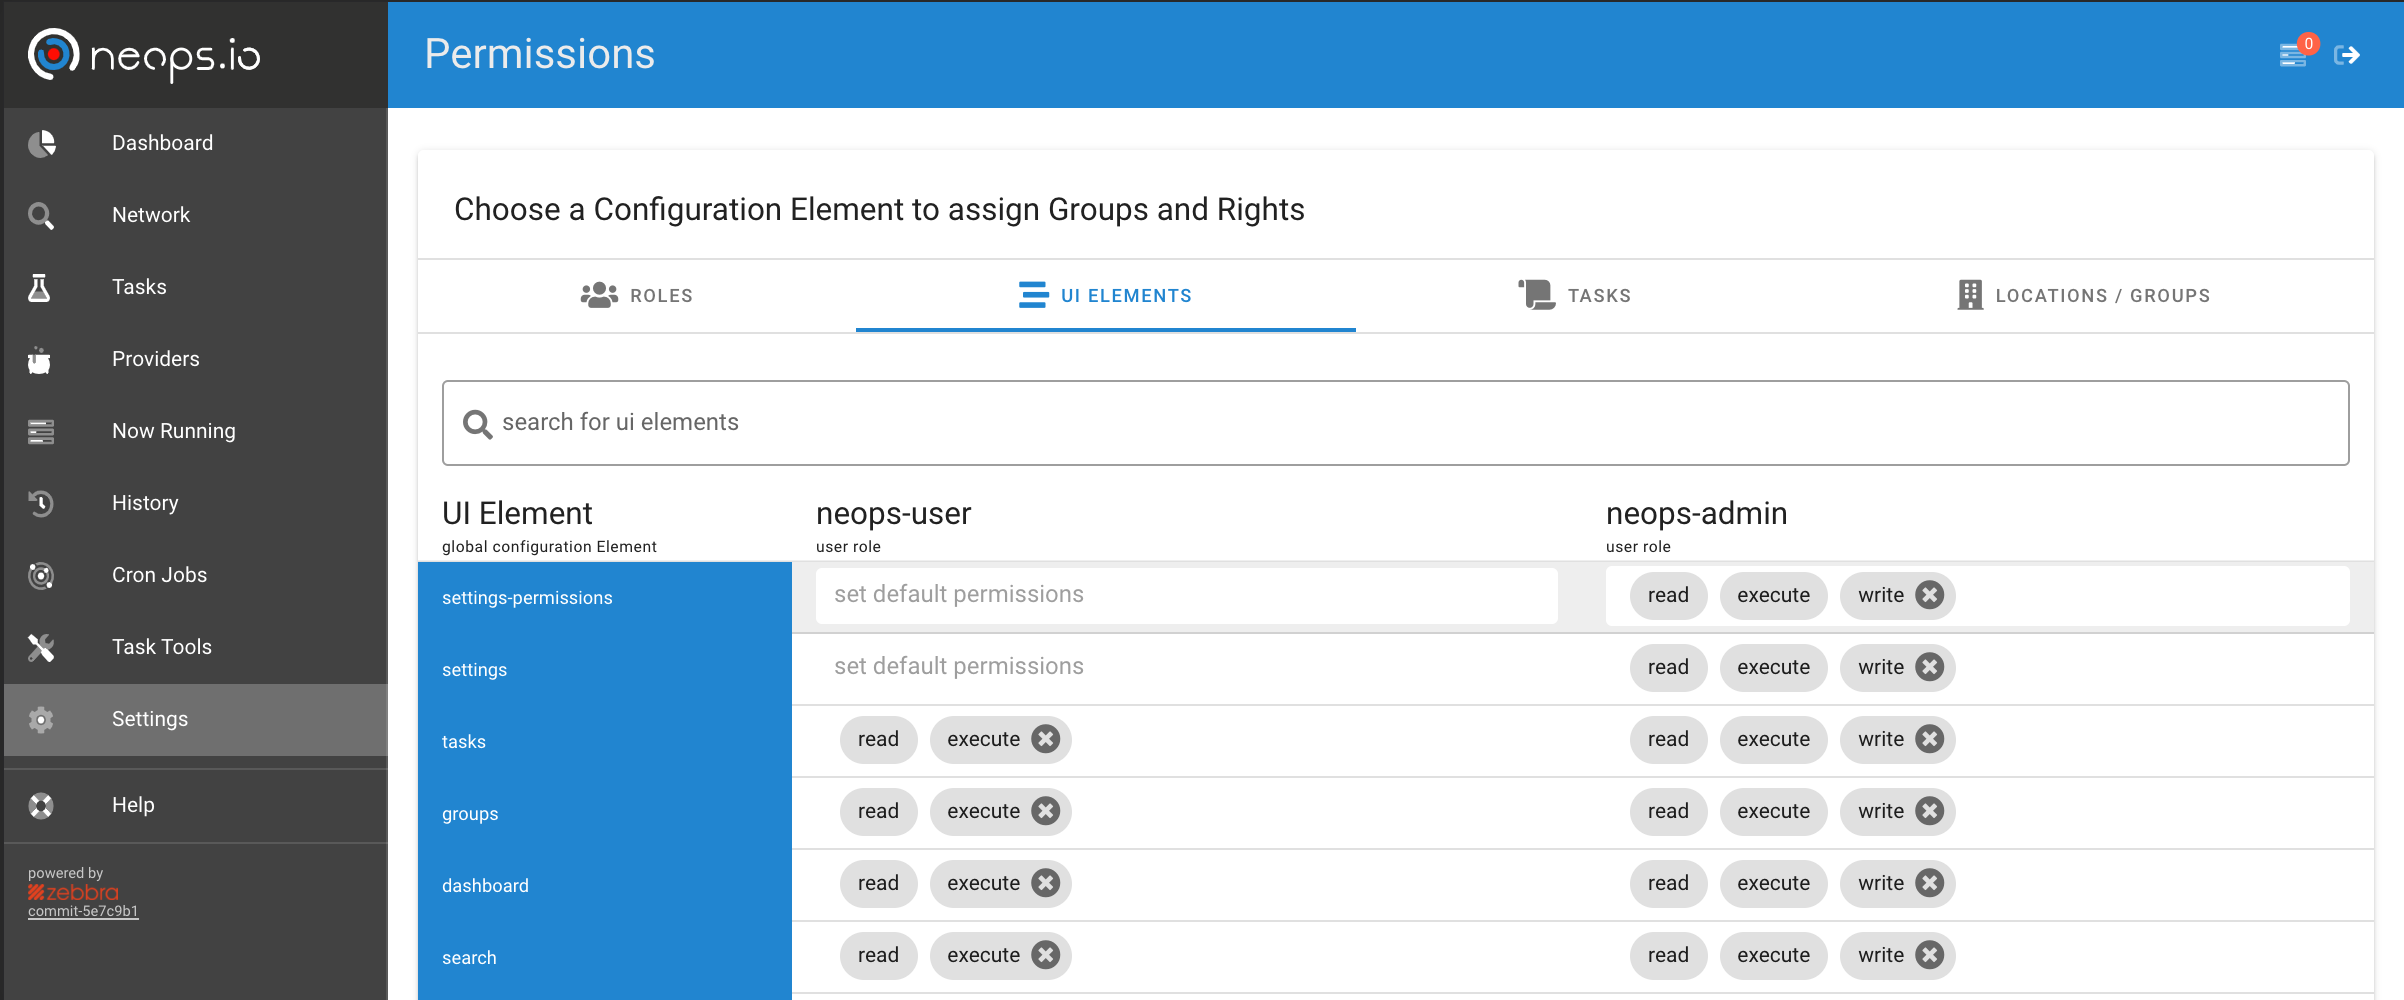The width and height of the screenshot is (2404, 1000).
Task: Select the tasks UI element row
Action: [x=605, y=742]
